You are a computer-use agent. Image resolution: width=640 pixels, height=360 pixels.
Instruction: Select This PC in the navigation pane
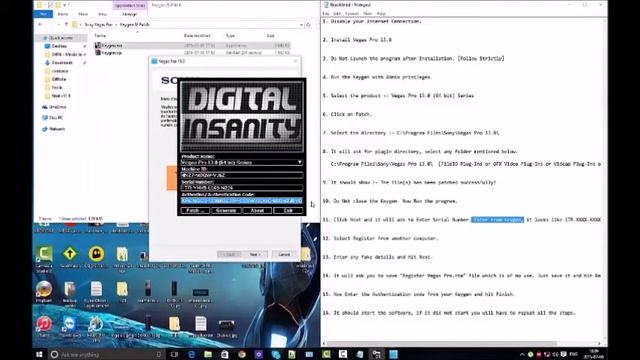click(x=56, y=118)
